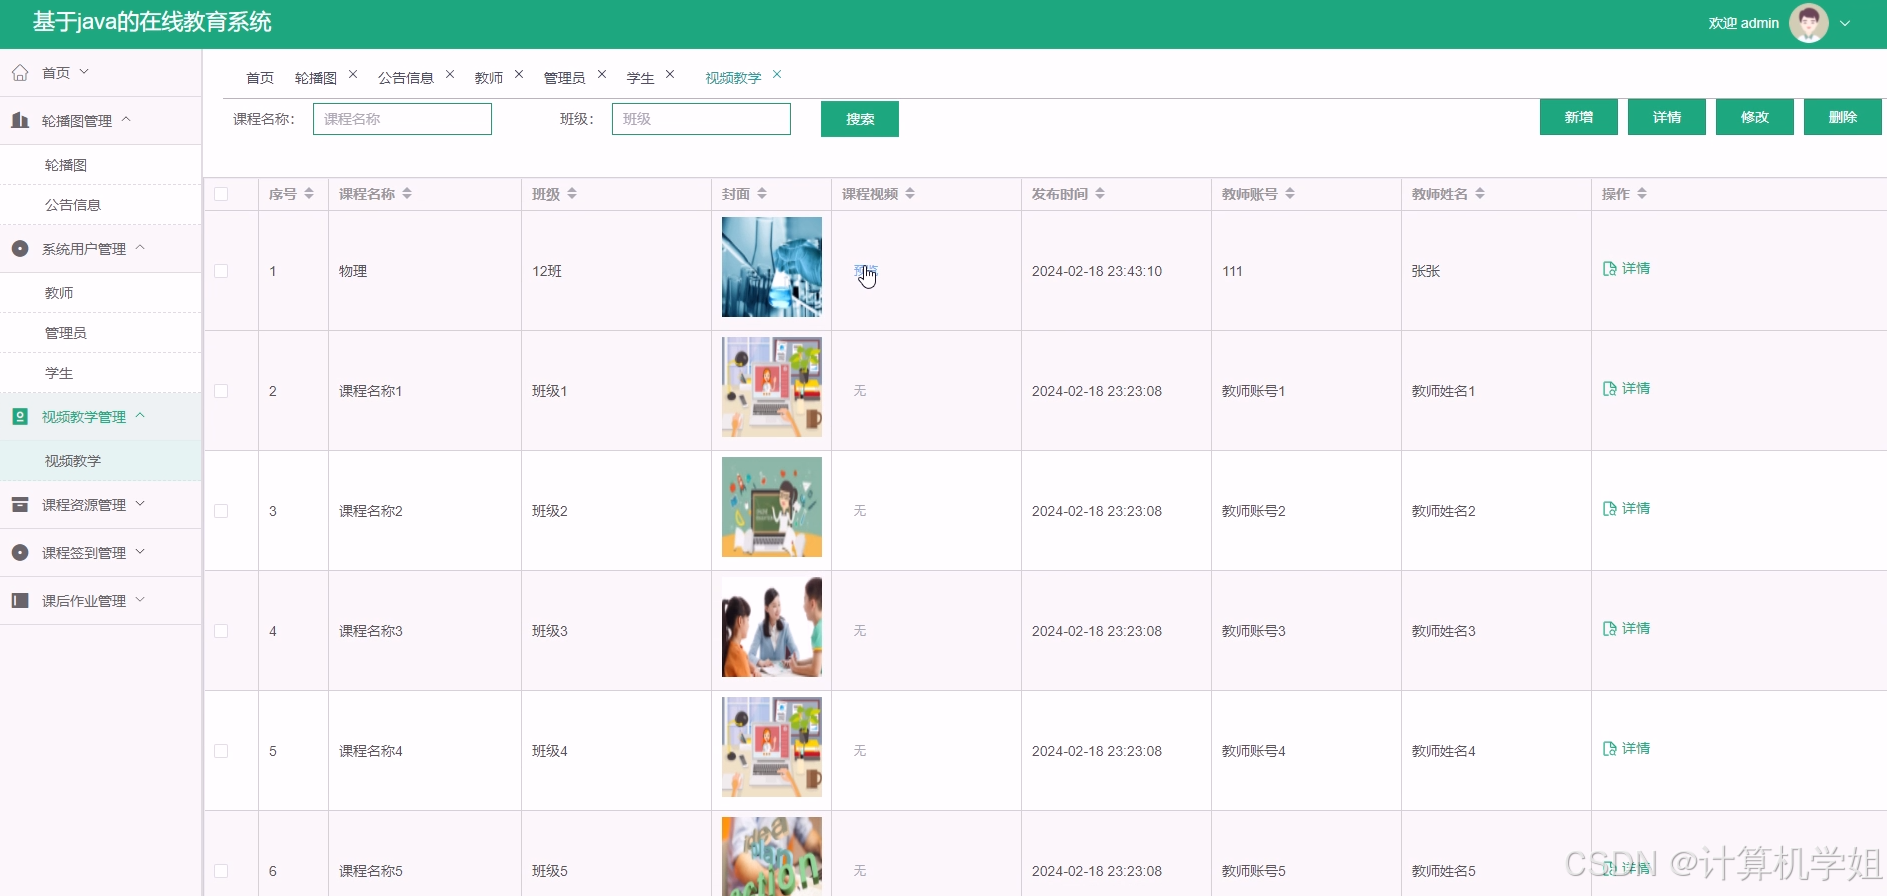Open 详情 link for 物理 row
This screenshot has height=896, width=1887.
pyautogui.click(x=1627, y=269)
